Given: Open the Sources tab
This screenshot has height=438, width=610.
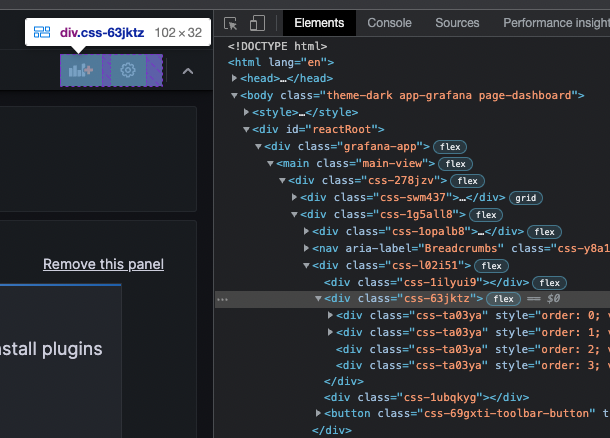Looking at the screenshot, I should click(457, 23).
